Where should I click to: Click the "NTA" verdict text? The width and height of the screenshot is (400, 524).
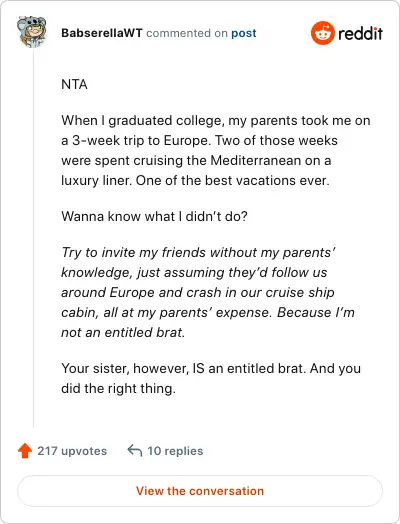click(x=74, y=84)
